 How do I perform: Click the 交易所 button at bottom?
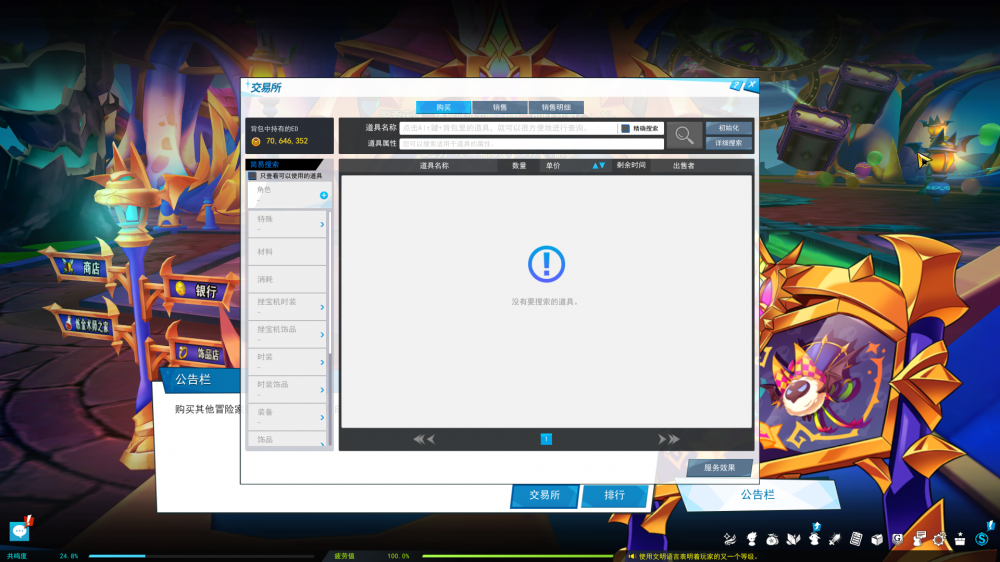(x=545, y=495)
